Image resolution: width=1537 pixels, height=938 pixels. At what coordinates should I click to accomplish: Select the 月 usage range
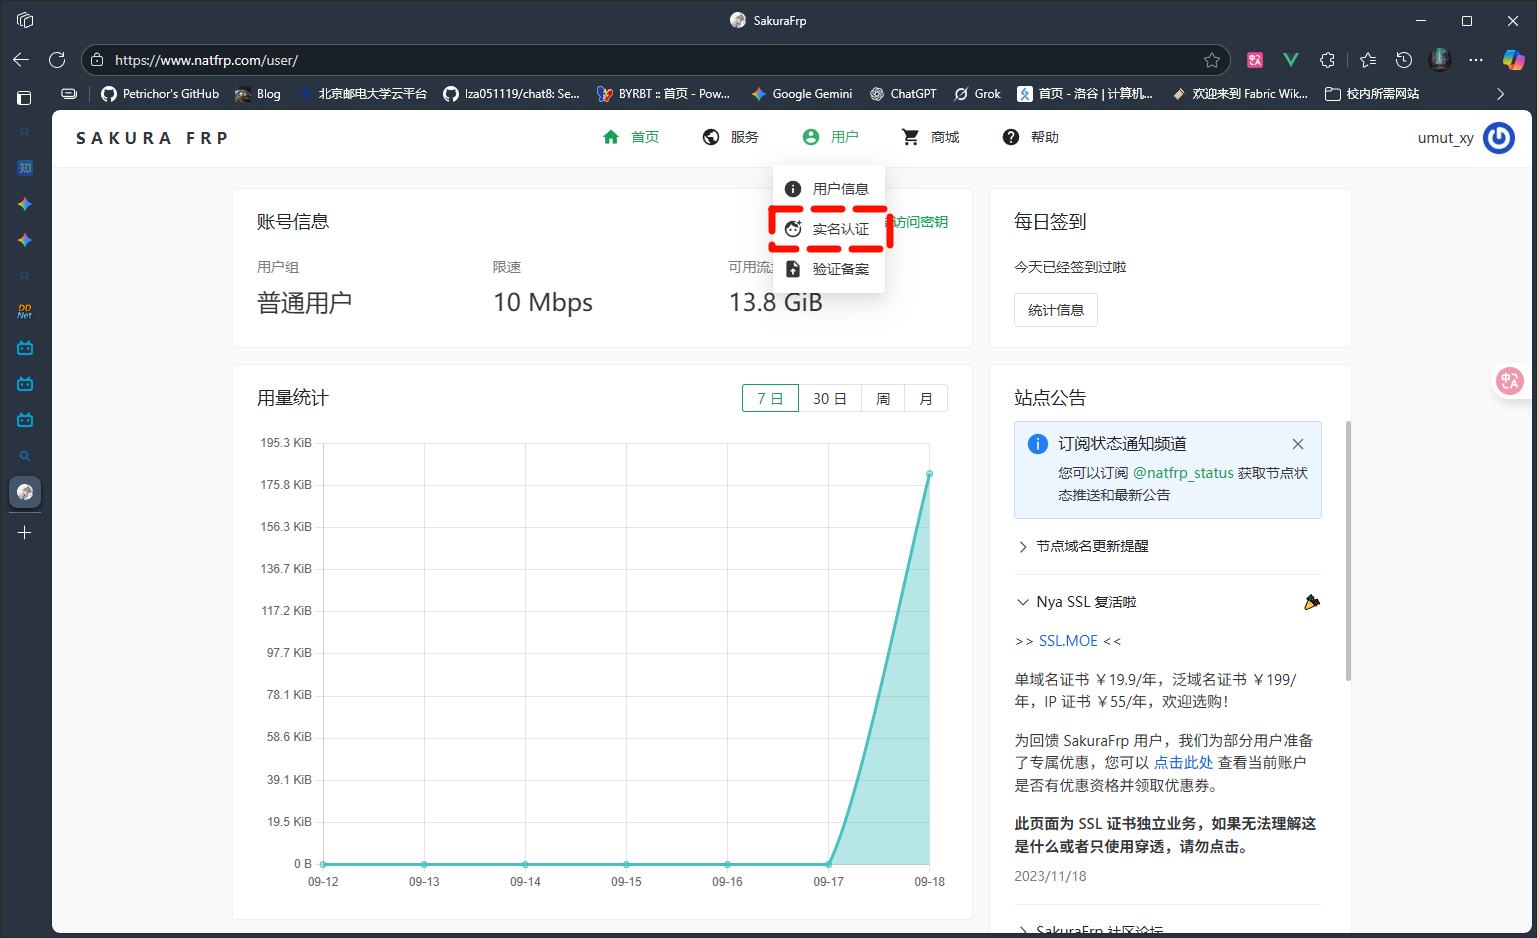click(x=926, y=398)
